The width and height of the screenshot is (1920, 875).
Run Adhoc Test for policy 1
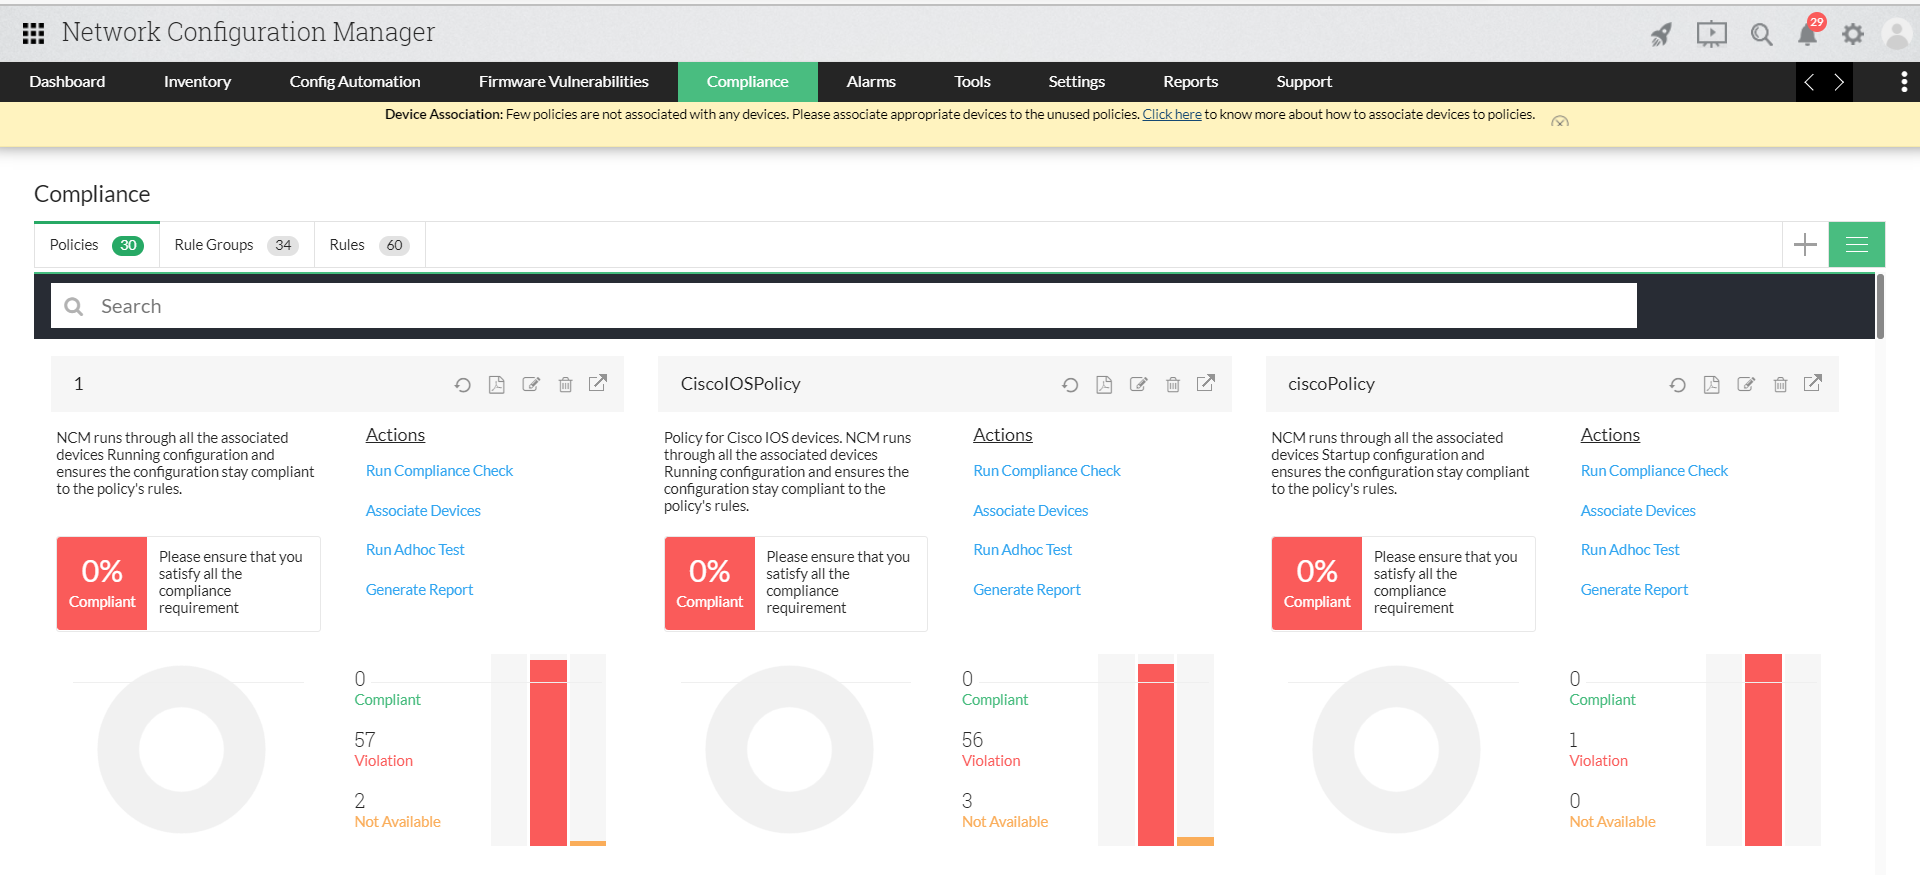pyautogui.click(x=415, y=550)
